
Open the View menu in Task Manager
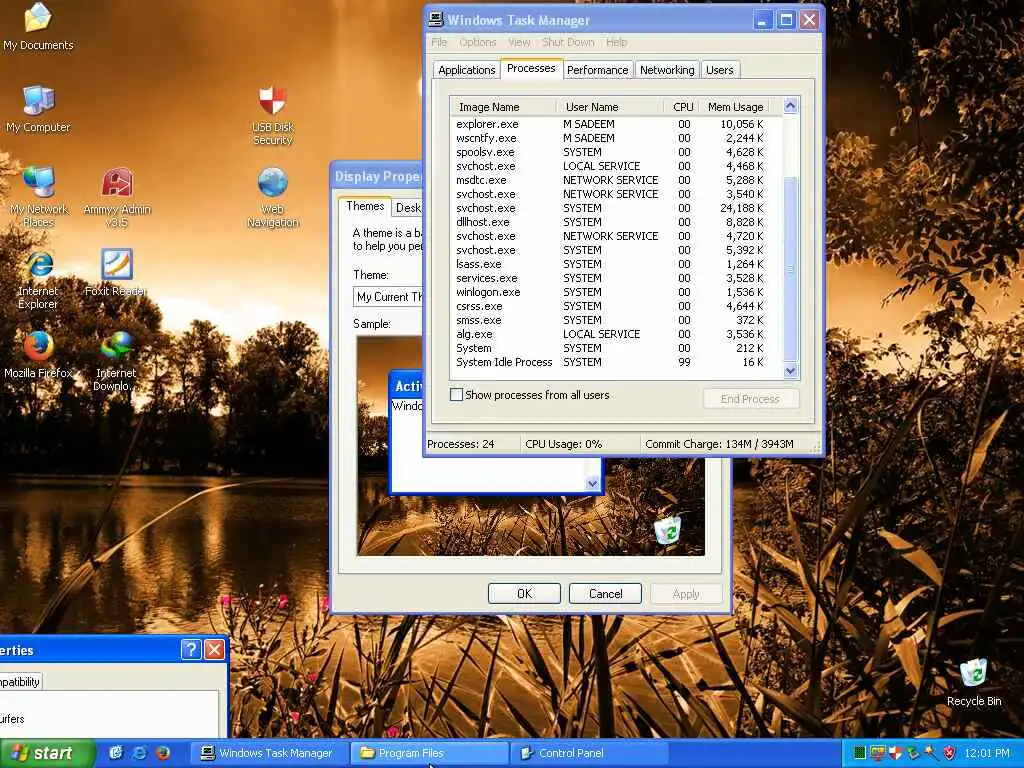pos(519,42)
